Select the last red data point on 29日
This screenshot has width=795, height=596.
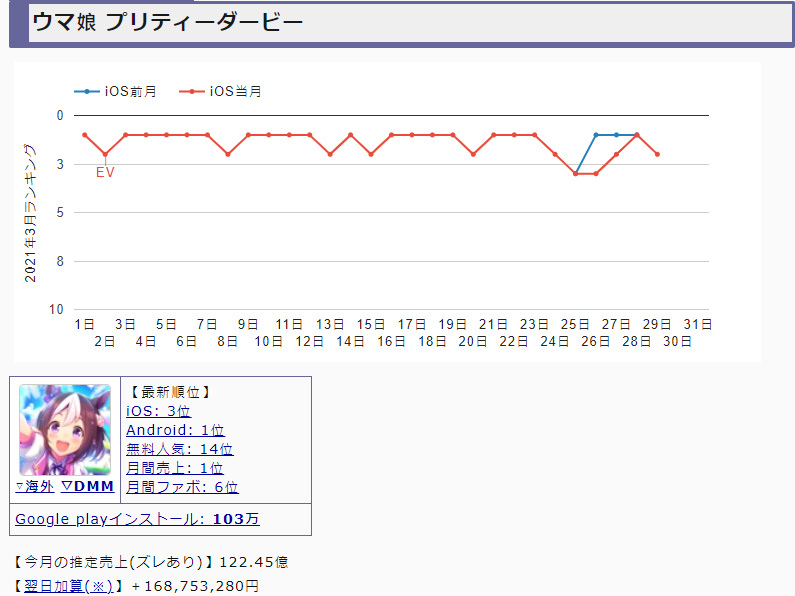[657, 154]
